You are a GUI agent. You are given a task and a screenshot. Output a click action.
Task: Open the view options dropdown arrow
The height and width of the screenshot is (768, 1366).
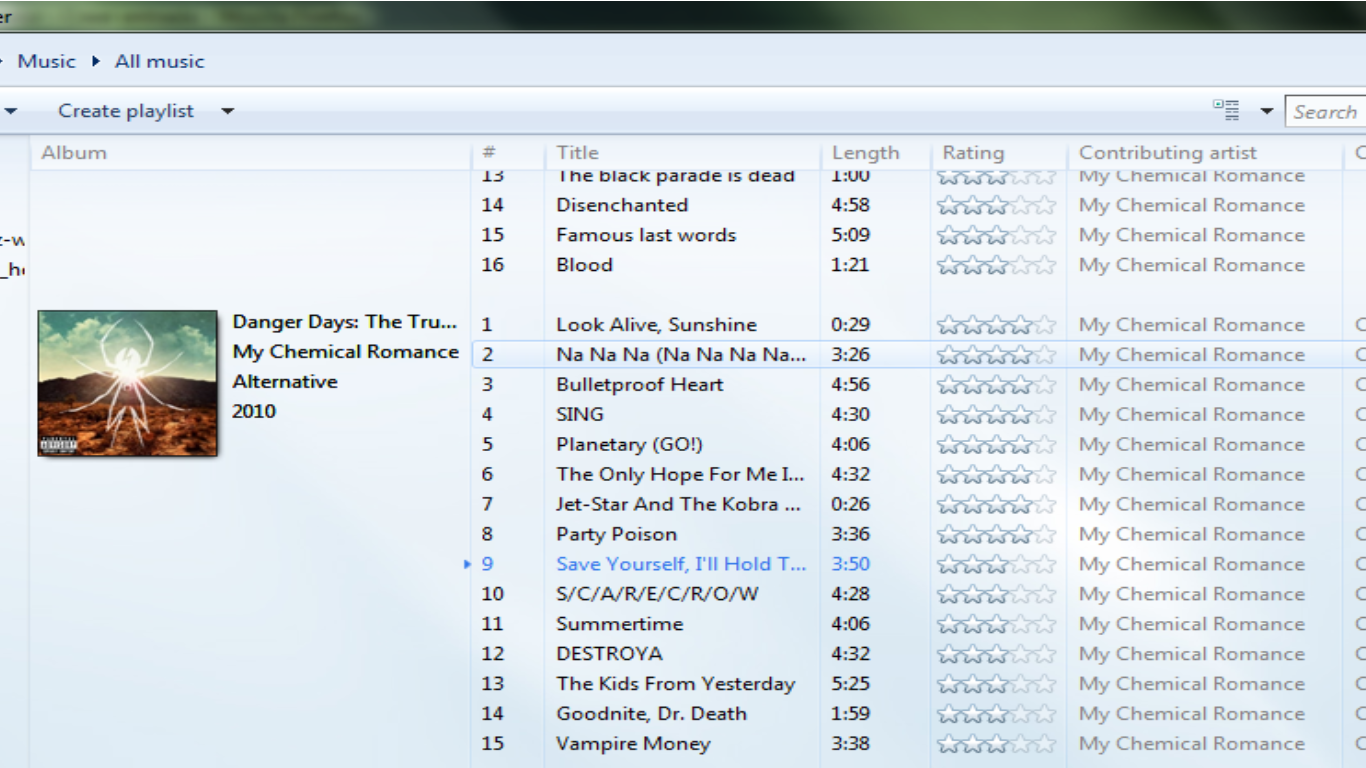[x=1267, y=111]
